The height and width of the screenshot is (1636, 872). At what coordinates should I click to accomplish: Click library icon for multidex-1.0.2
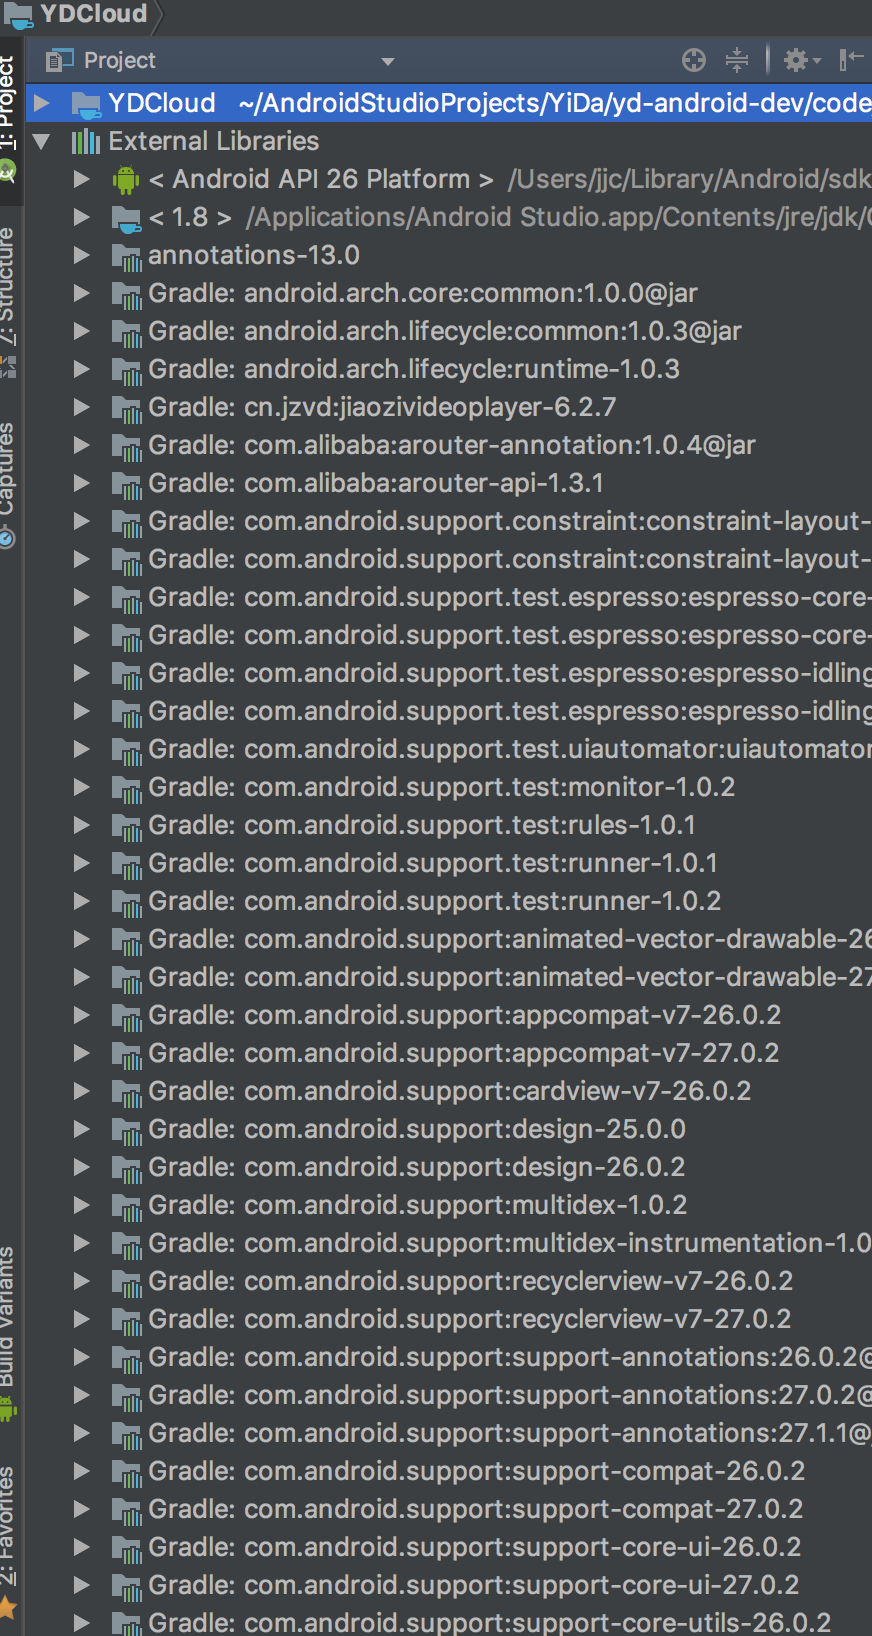coord(126,1207)
